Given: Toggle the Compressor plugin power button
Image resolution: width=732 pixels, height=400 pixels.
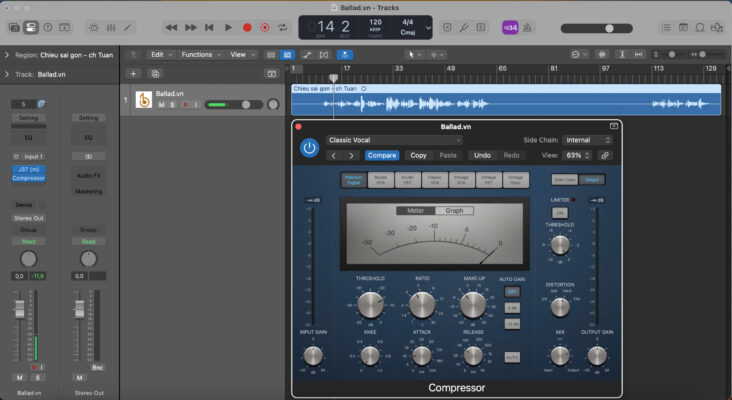Looking at the screenshot, I should tap(309, 148).
